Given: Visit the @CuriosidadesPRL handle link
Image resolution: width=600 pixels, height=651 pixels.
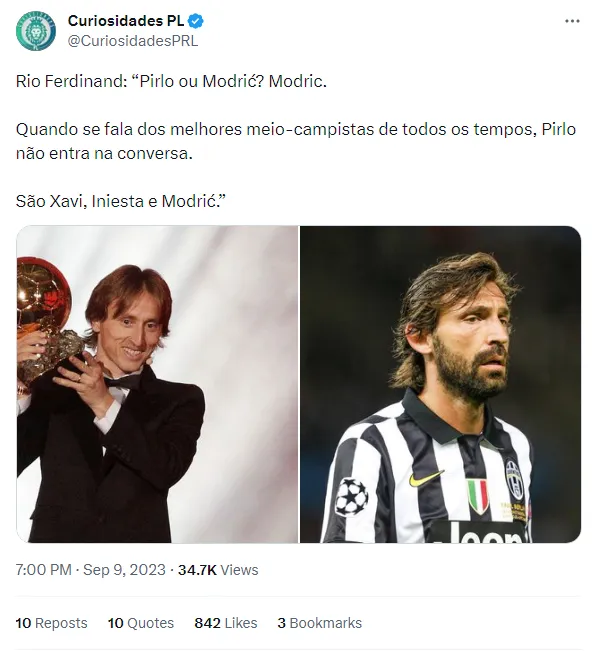Looking at the screenshot, I should 133,41.
